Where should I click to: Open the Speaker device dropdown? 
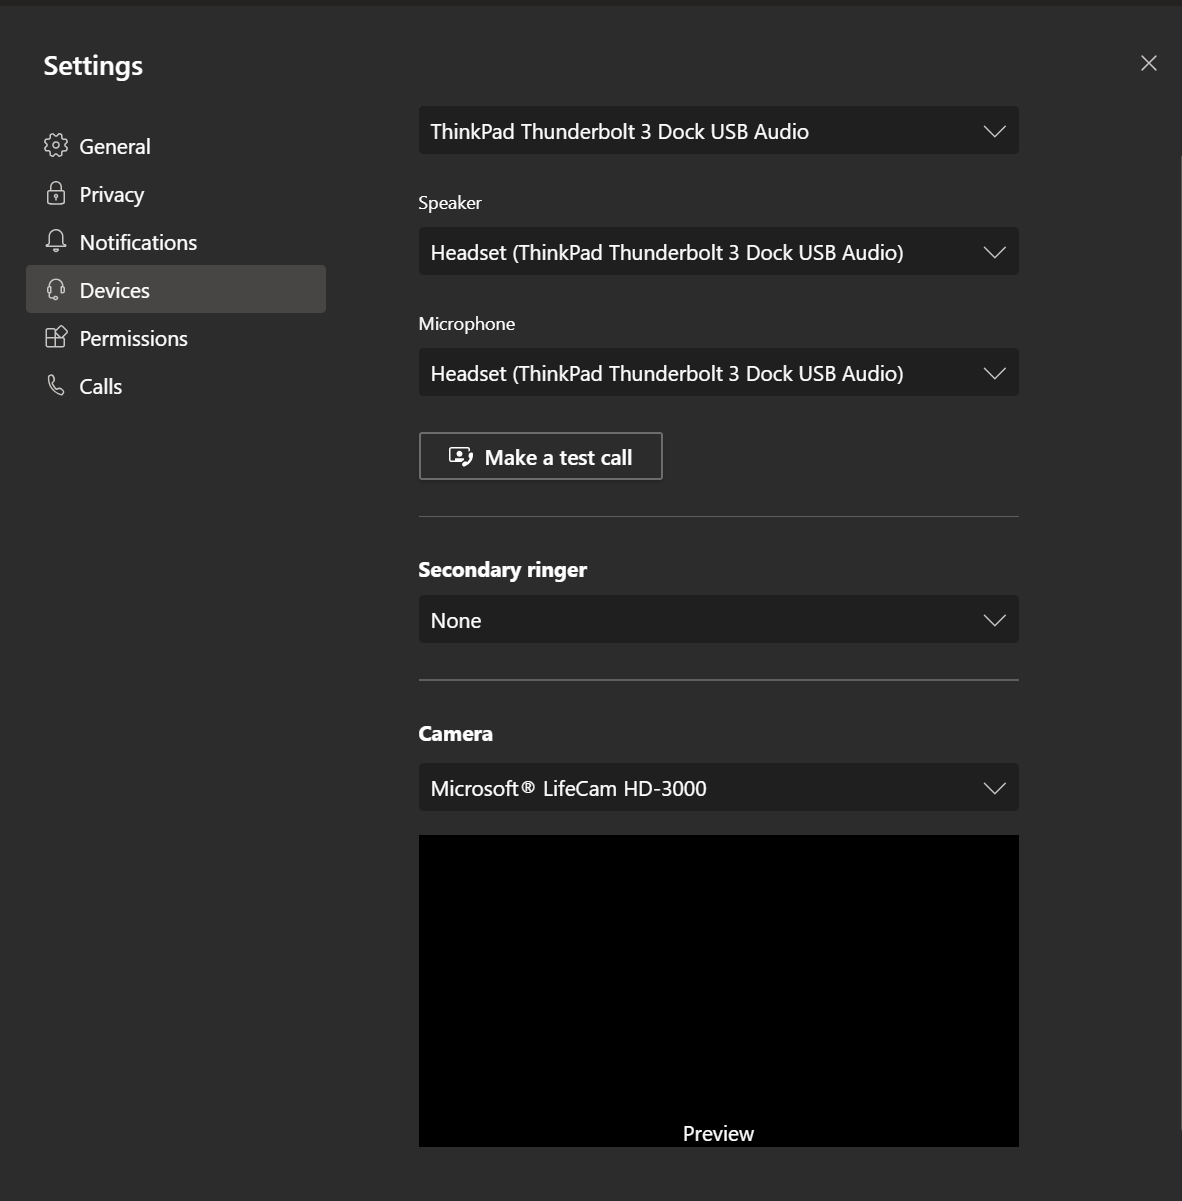pos(718,251)
